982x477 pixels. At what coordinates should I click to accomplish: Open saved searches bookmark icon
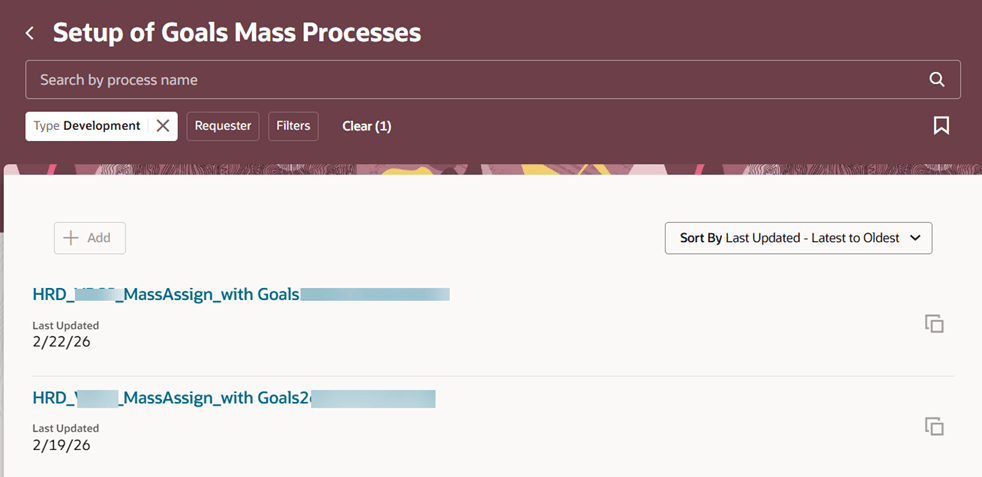coord(940,126)
